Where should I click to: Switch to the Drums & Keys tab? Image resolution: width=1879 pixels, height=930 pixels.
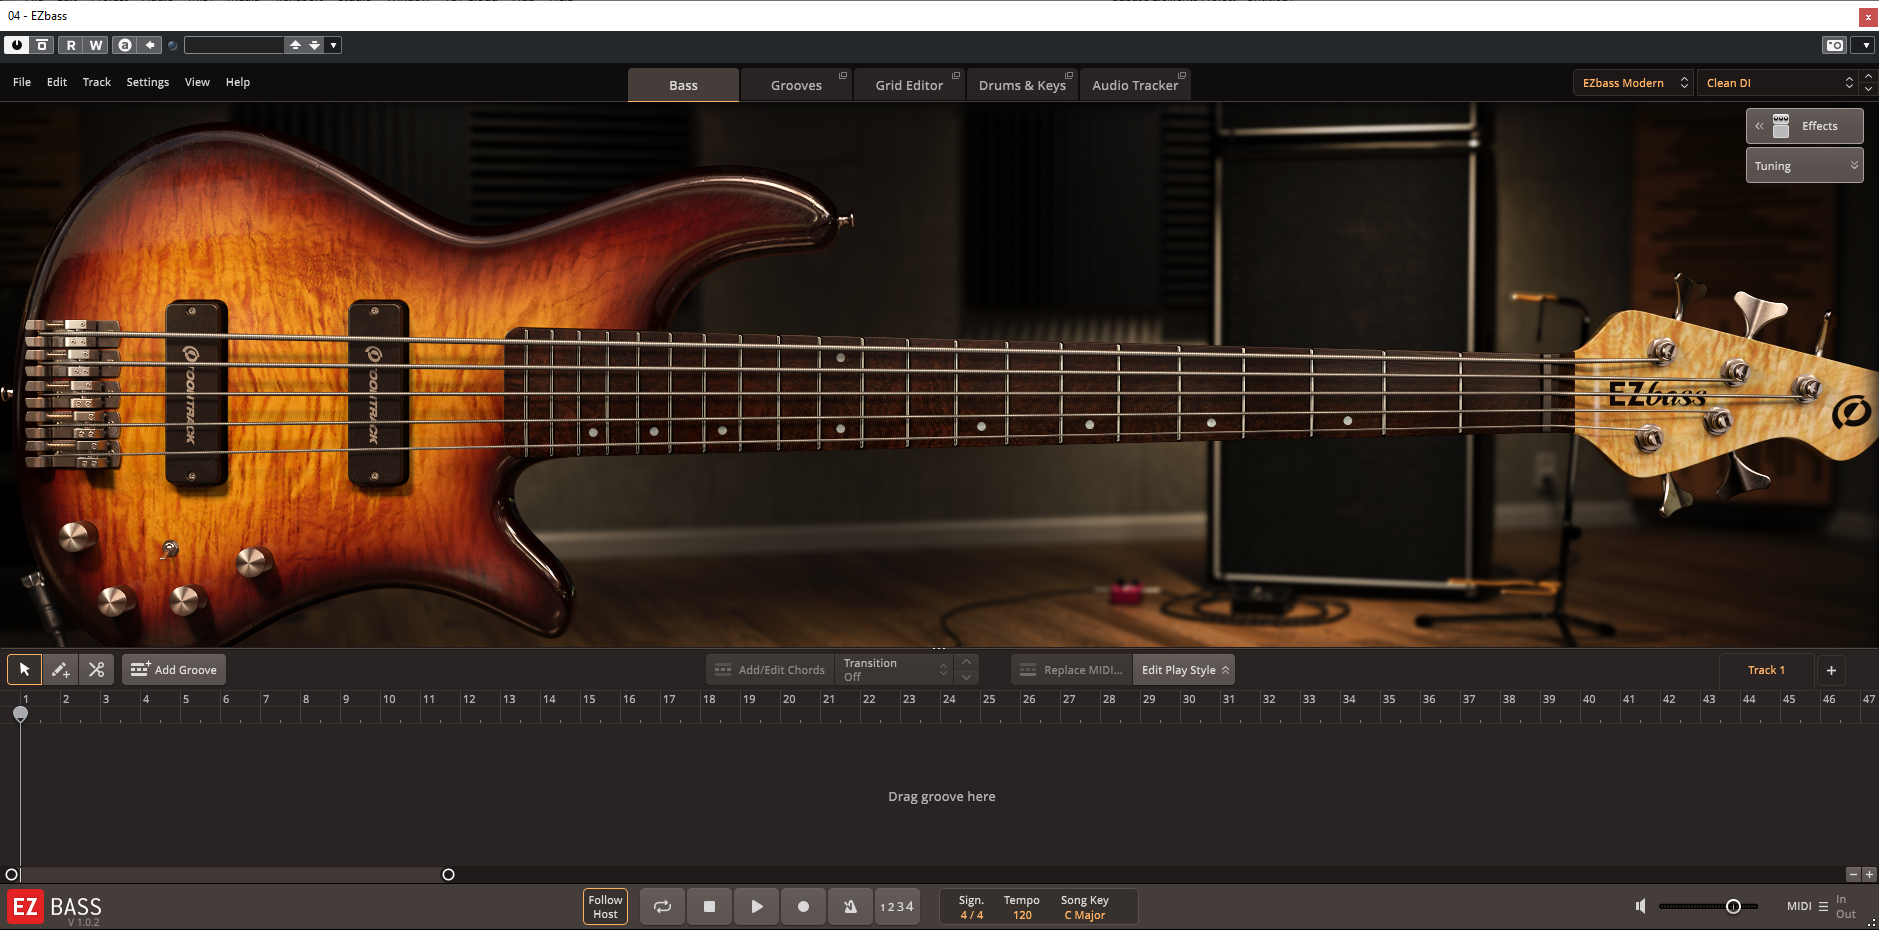[x=1022, y=85]
